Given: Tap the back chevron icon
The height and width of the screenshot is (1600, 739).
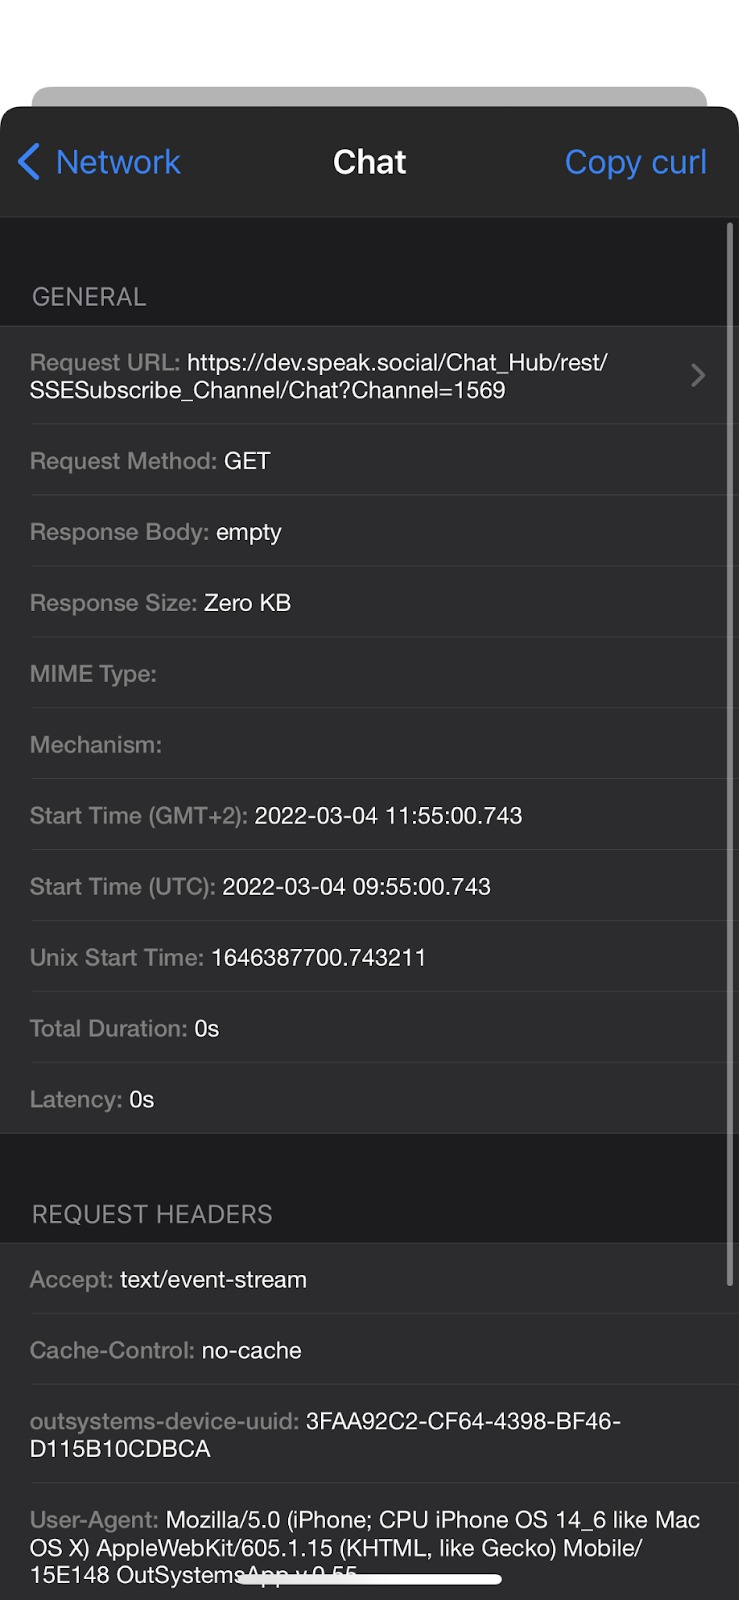Looking at the screenshot, I should click(29, 162).
